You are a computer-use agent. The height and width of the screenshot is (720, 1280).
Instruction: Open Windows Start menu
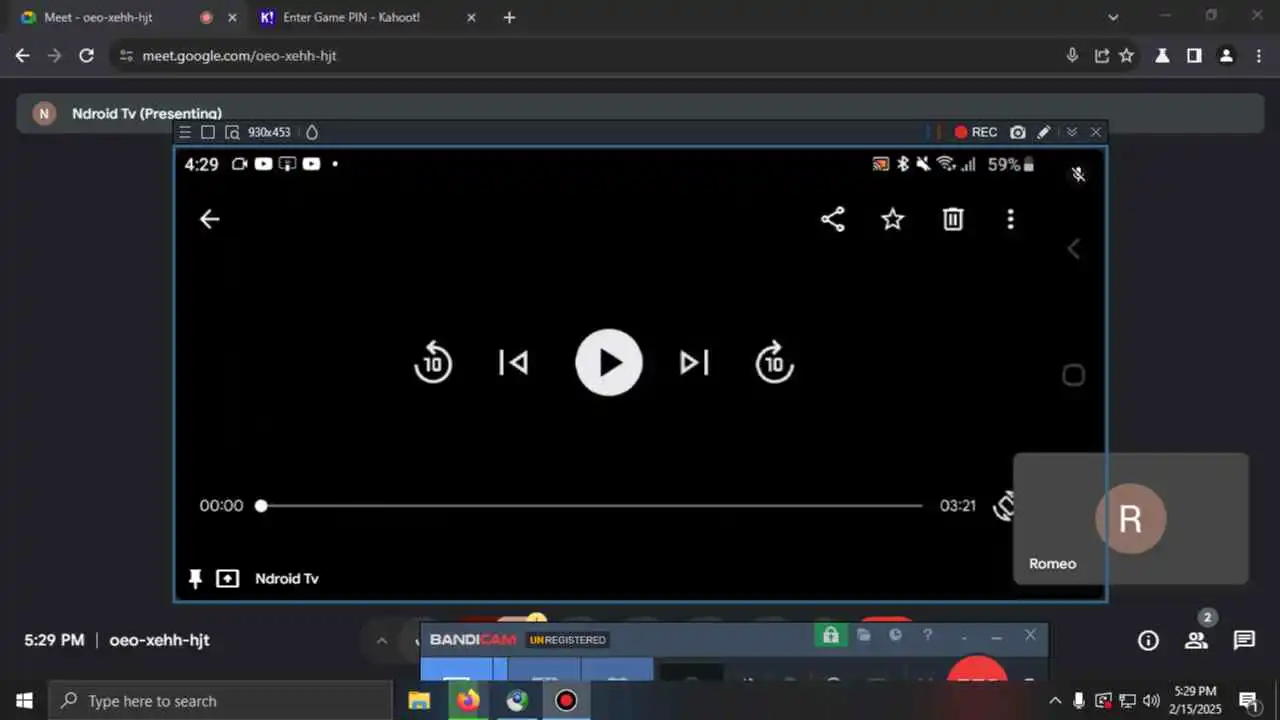point(24,700)
